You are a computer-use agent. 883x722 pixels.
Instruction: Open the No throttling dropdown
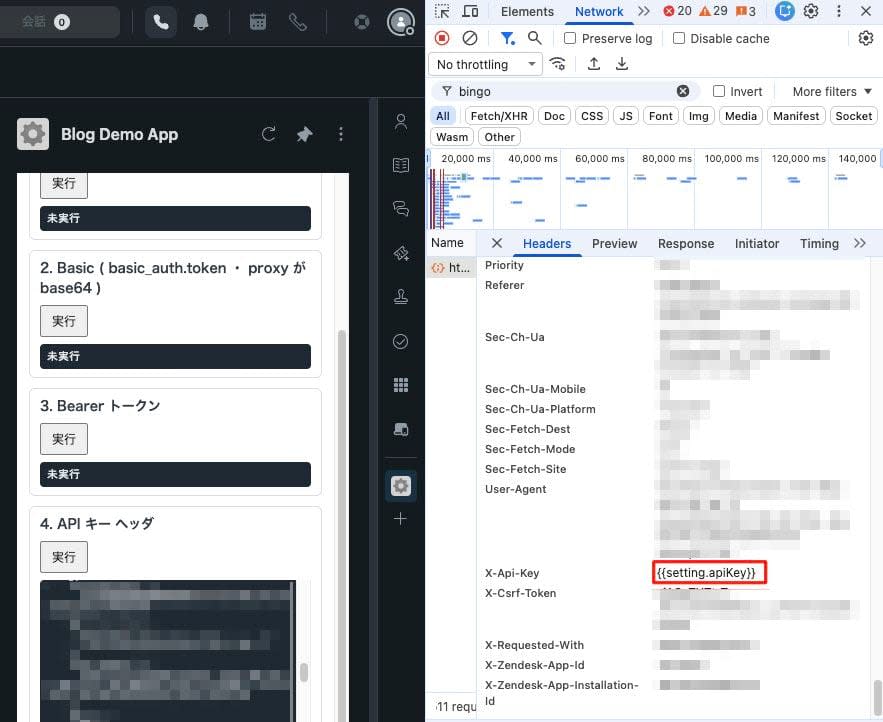pos(485,64)
